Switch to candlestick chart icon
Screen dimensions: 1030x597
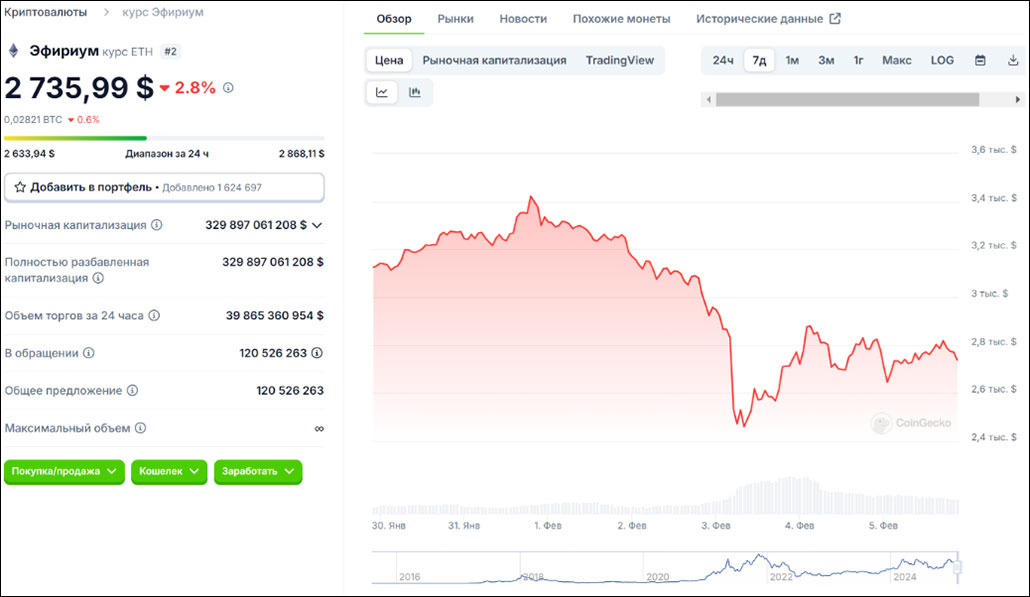point(414,93)
